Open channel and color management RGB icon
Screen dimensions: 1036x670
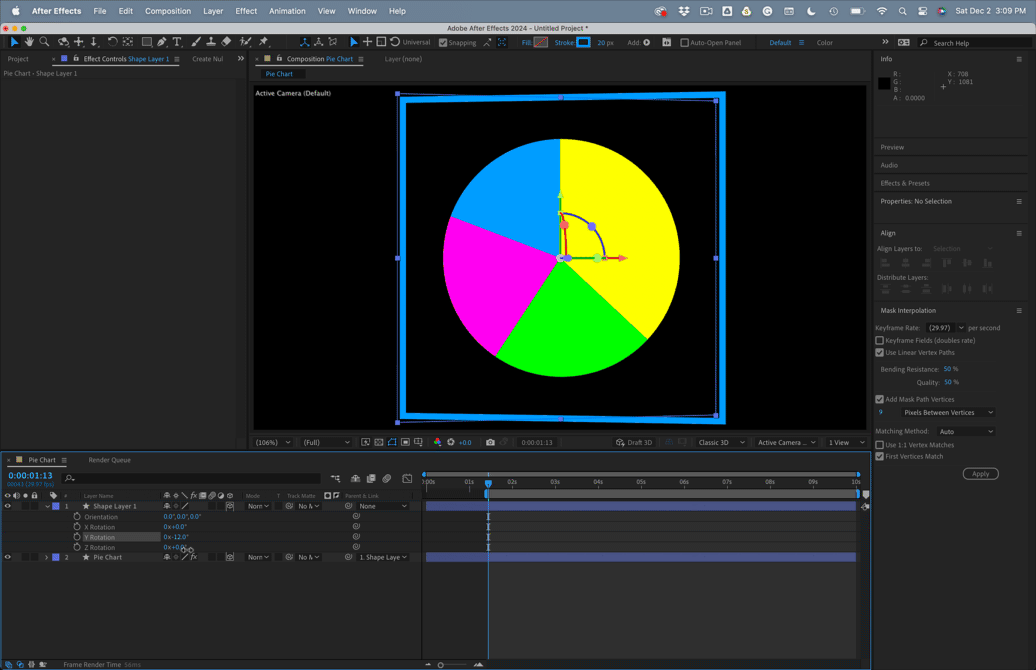(x=437, y=443)
